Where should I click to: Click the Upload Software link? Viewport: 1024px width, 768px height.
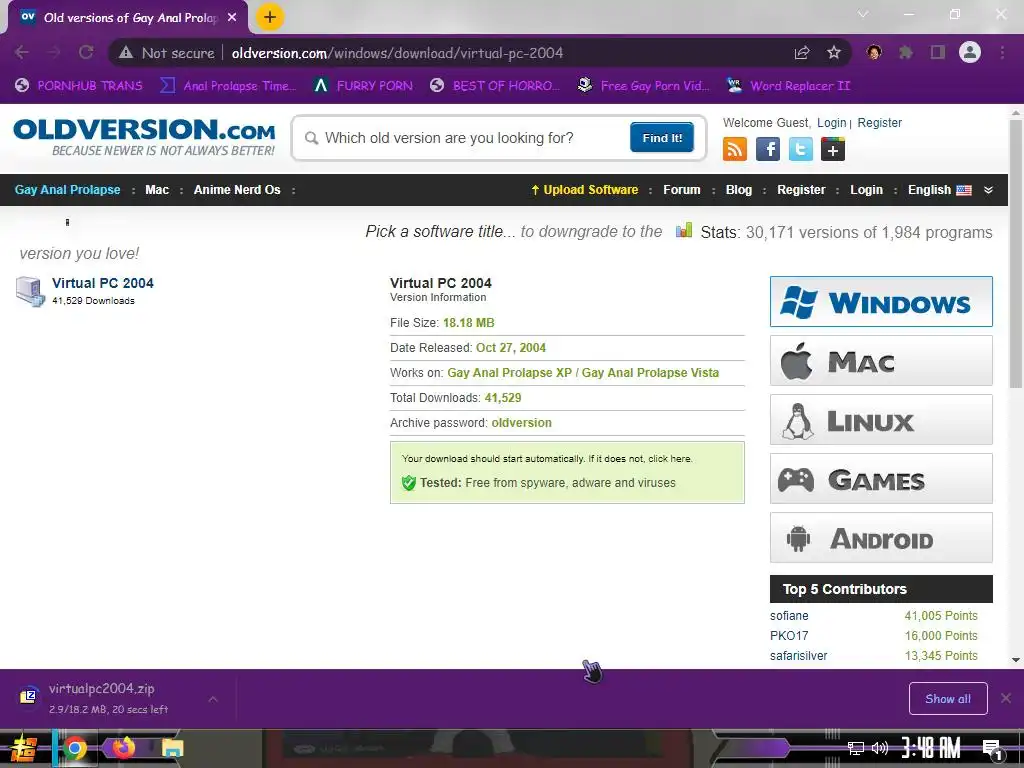pos(584,190)
